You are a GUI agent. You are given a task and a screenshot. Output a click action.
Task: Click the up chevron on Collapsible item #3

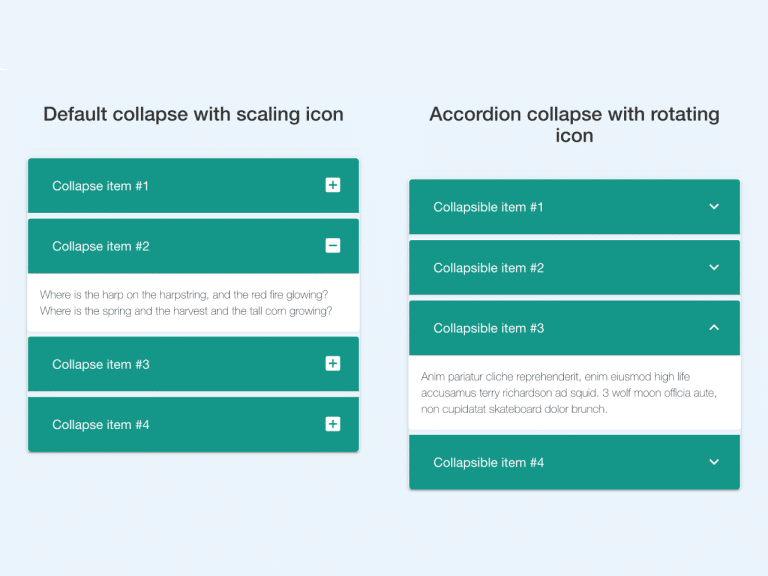point(714,328)
